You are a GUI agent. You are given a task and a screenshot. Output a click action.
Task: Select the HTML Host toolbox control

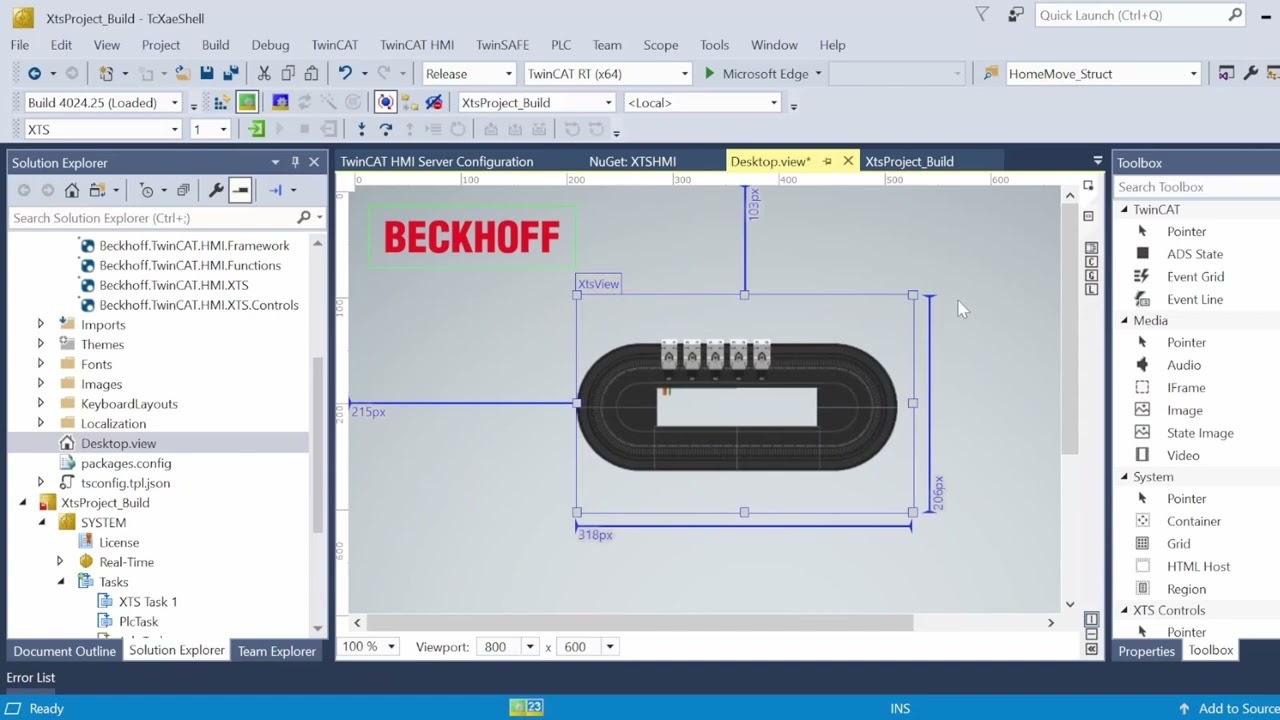pyautogui.click(x=1198, y=566)
